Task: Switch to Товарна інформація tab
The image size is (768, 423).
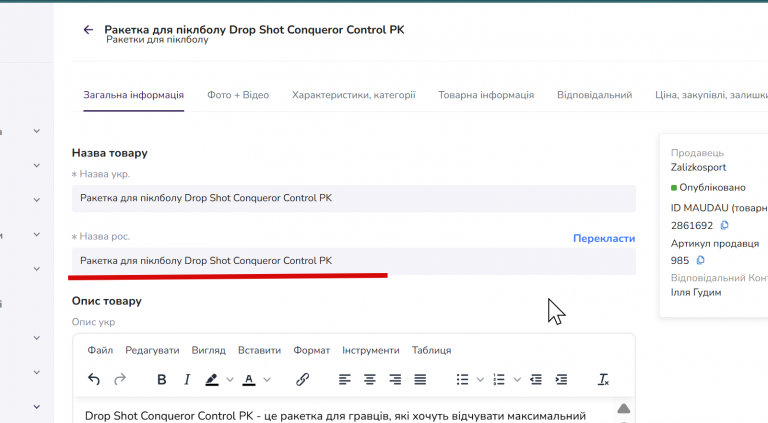Action: pos(486,95)
